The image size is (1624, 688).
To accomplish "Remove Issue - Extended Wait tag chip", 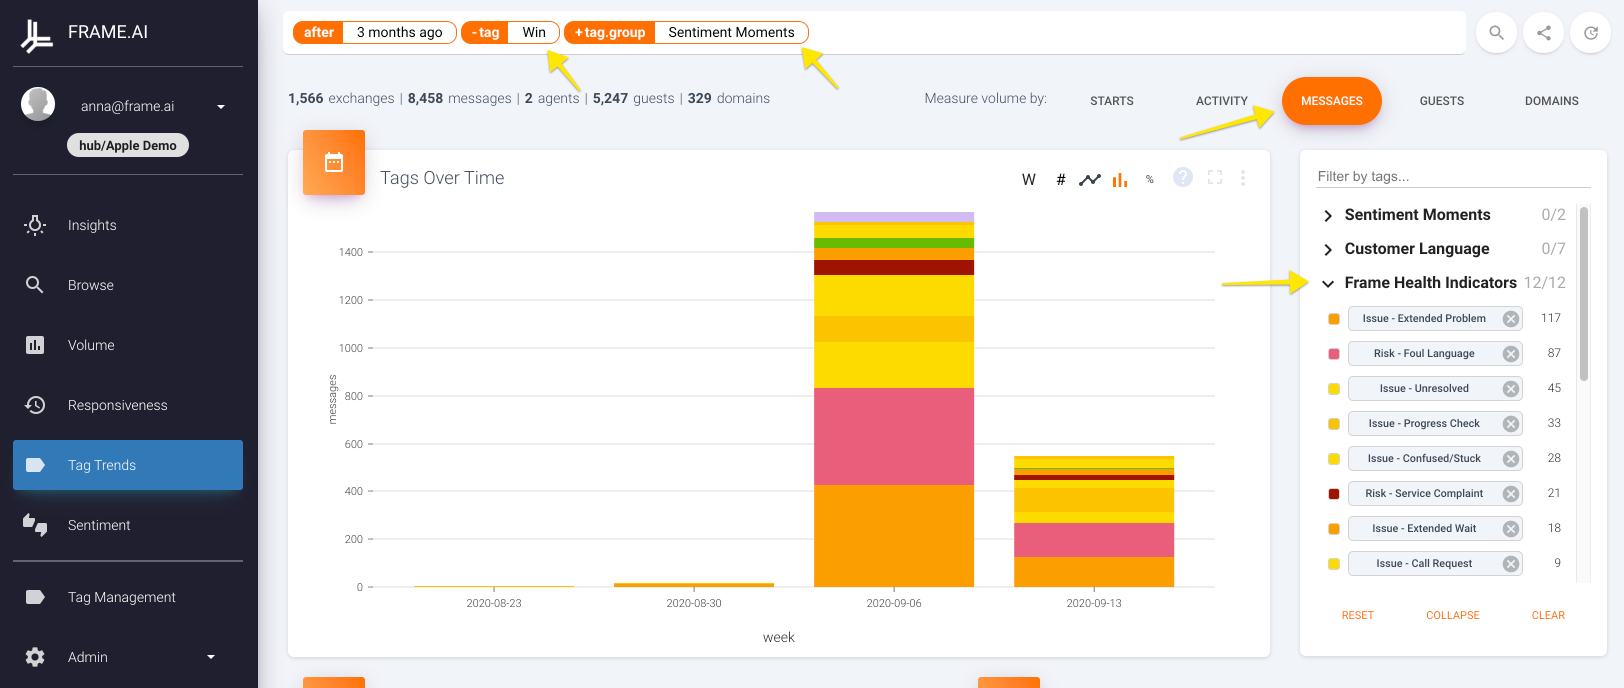I will (x=1511, y=529).
